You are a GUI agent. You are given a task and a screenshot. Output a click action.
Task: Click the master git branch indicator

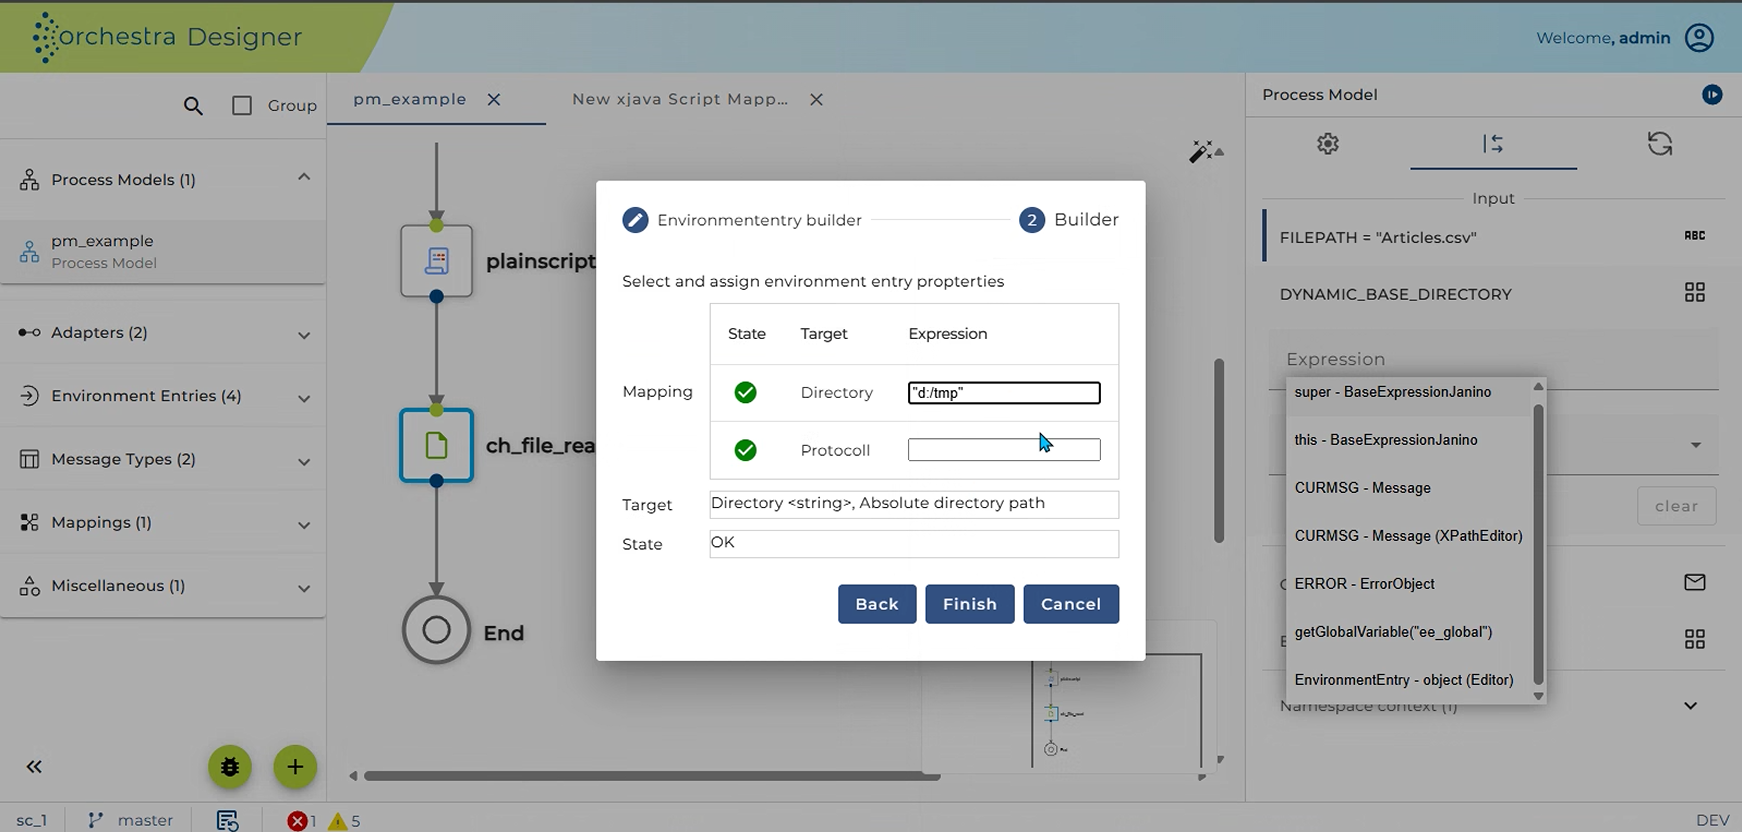pyautogui.click(x=131, y=820)
